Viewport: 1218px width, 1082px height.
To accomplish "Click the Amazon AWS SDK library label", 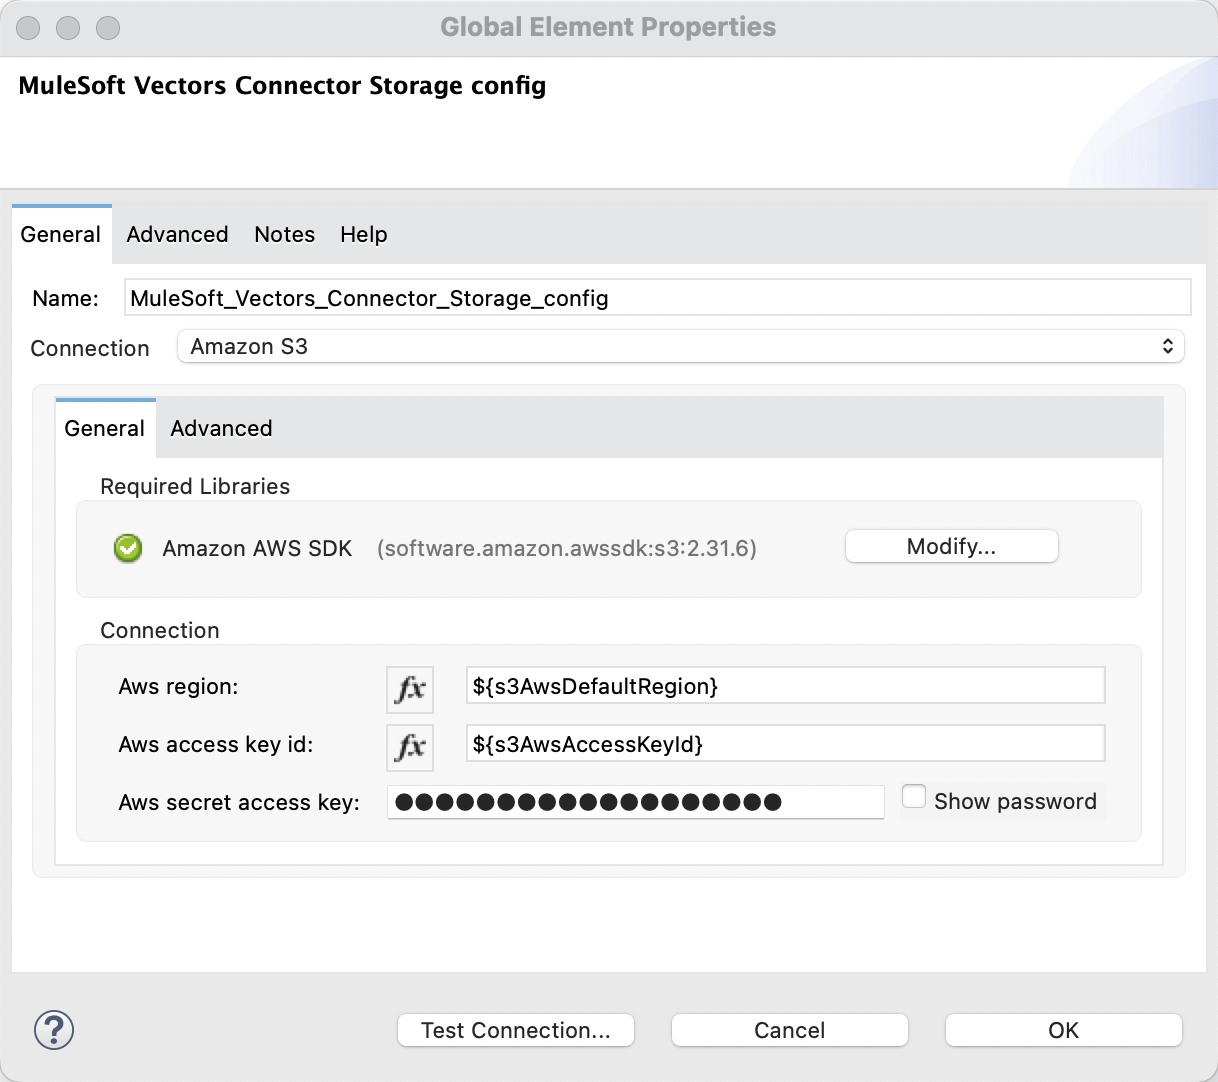I will 257,548.
